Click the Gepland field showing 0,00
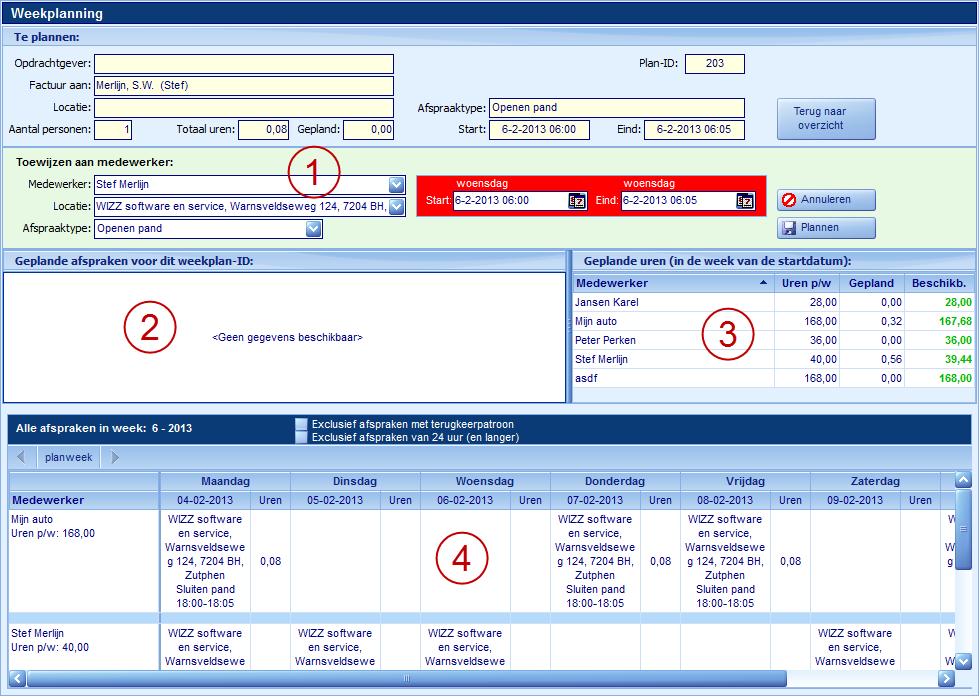The height and width of the screenshot is (696, 979). pyautogui.click(x=368, y=130)
